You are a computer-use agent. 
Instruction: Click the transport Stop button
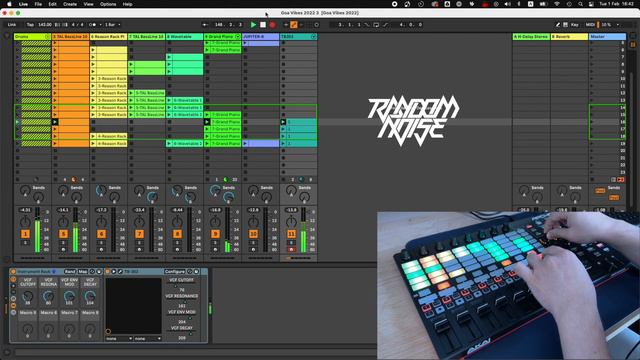pos(263,25)
